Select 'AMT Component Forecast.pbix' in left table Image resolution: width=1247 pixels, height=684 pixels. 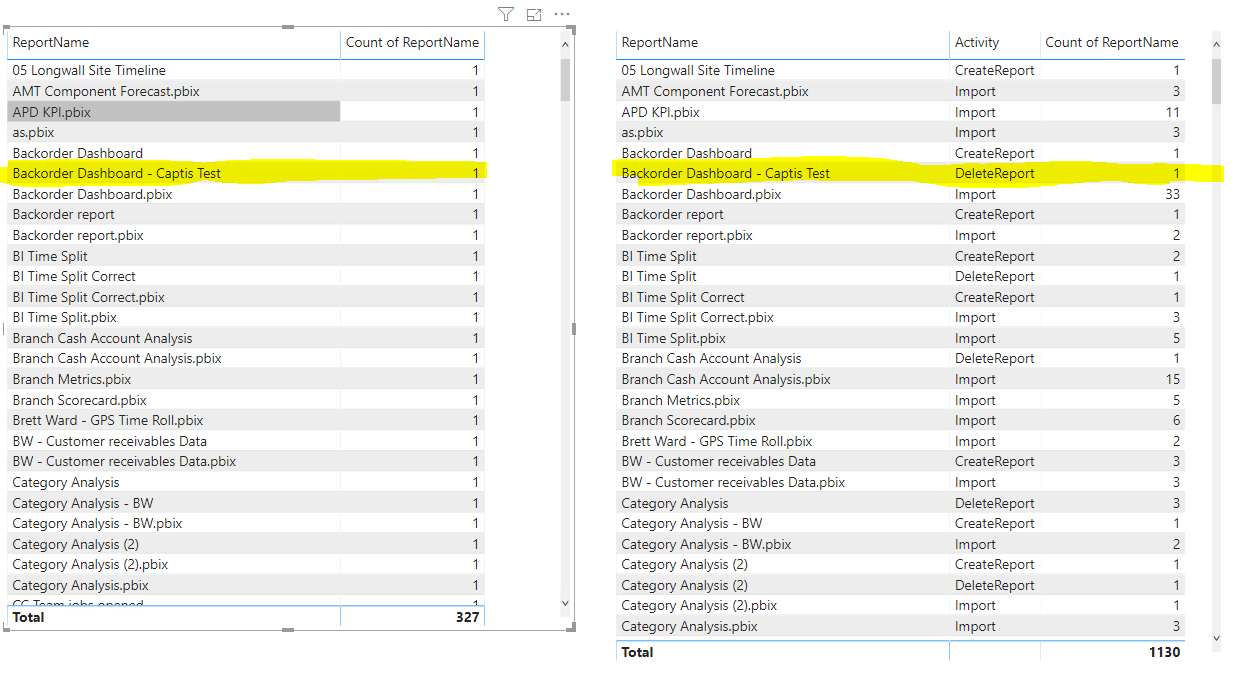point(106,91)
